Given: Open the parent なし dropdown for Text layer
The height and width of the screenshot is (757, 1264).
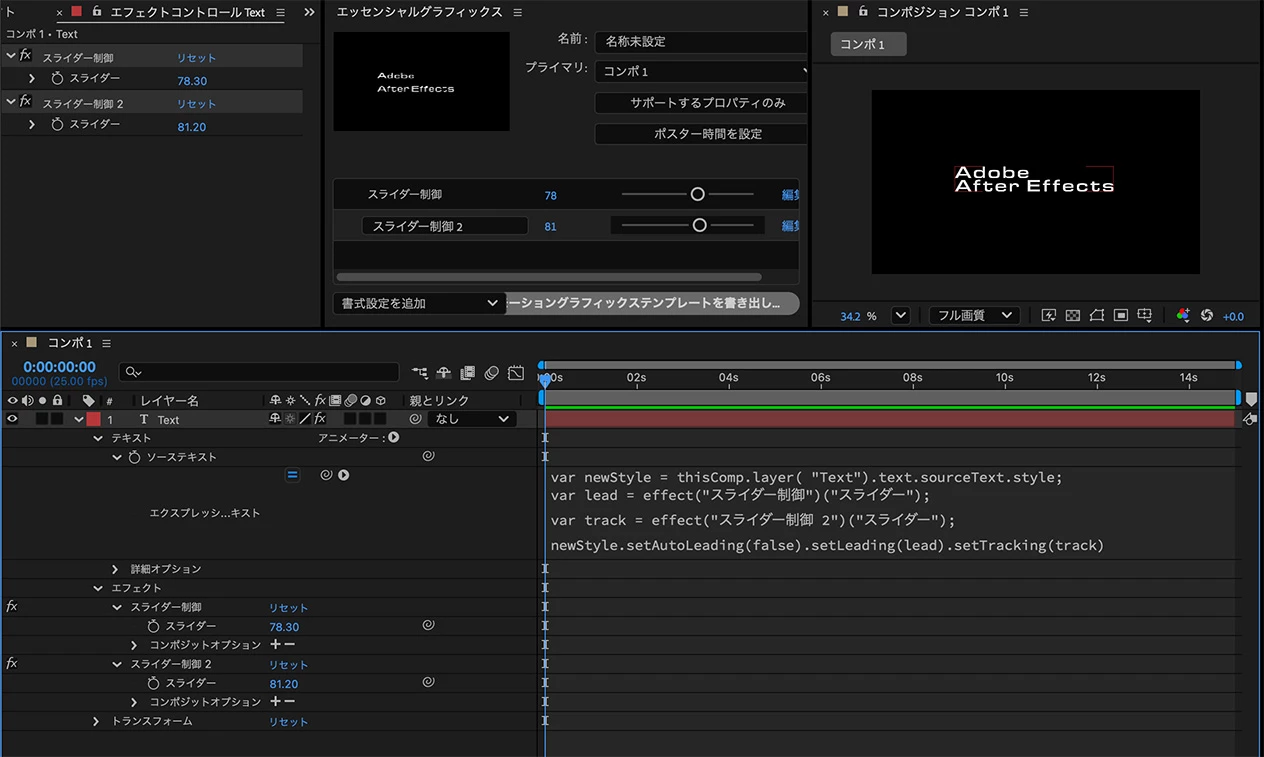Looking at the screenshot, I should [473, 419].
